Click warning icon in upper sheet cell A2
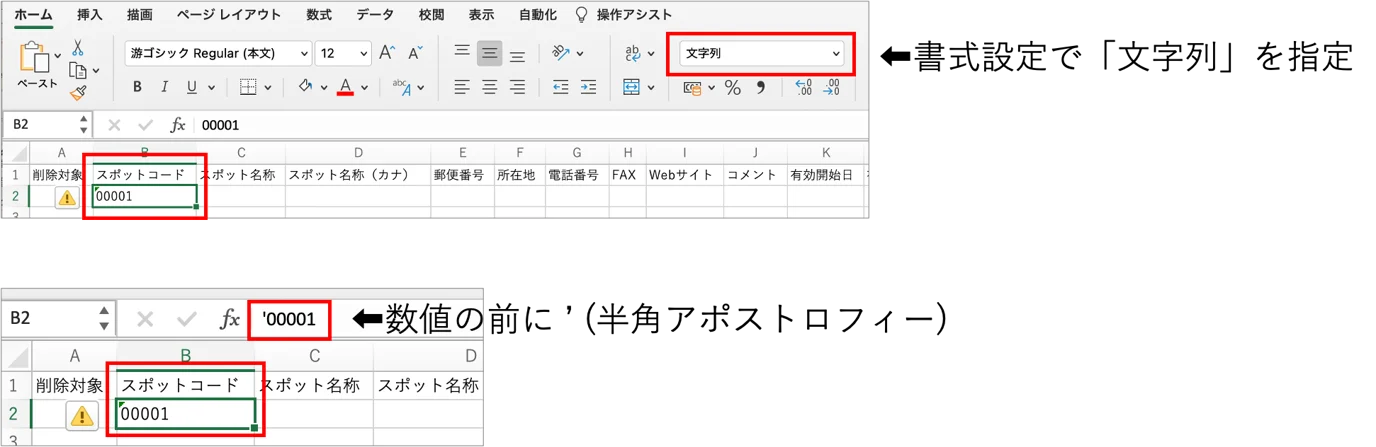 pyautogui.click(x=66, y=197)
